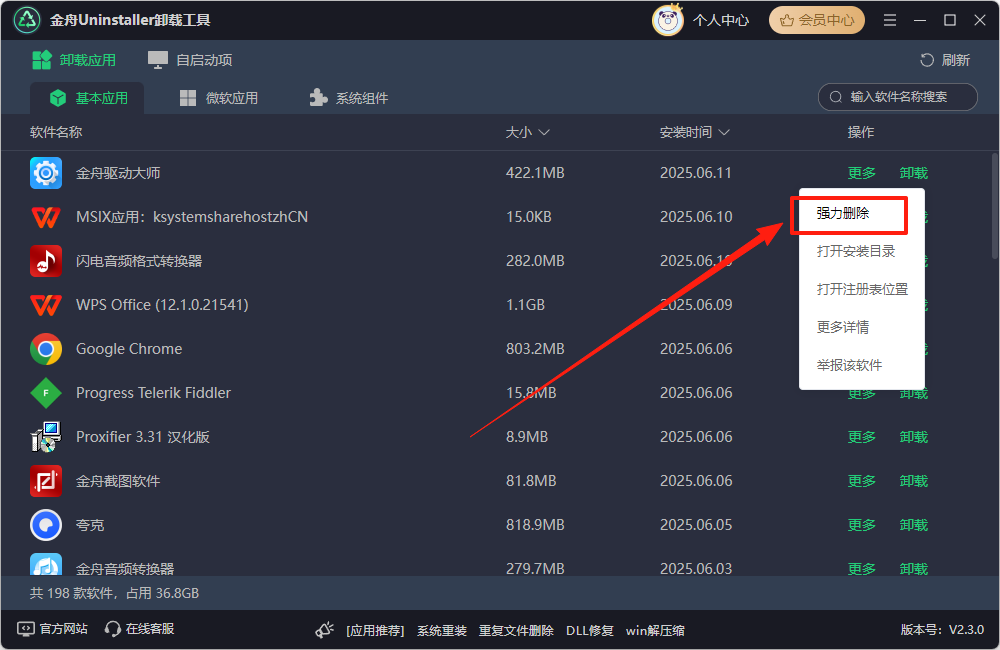Switch to the 卸载应用 tab

[x=74, y=60]
